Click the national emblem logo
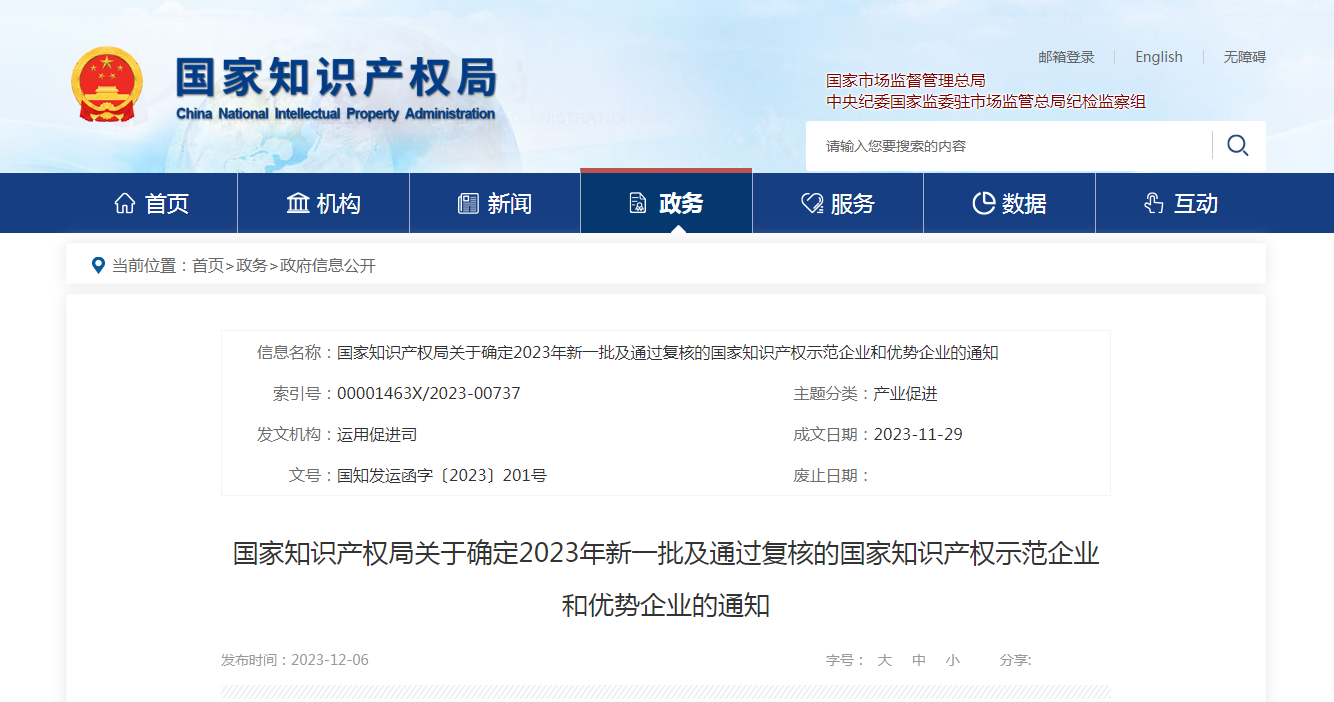This screenshot has width=1334, height=702. 108,84
